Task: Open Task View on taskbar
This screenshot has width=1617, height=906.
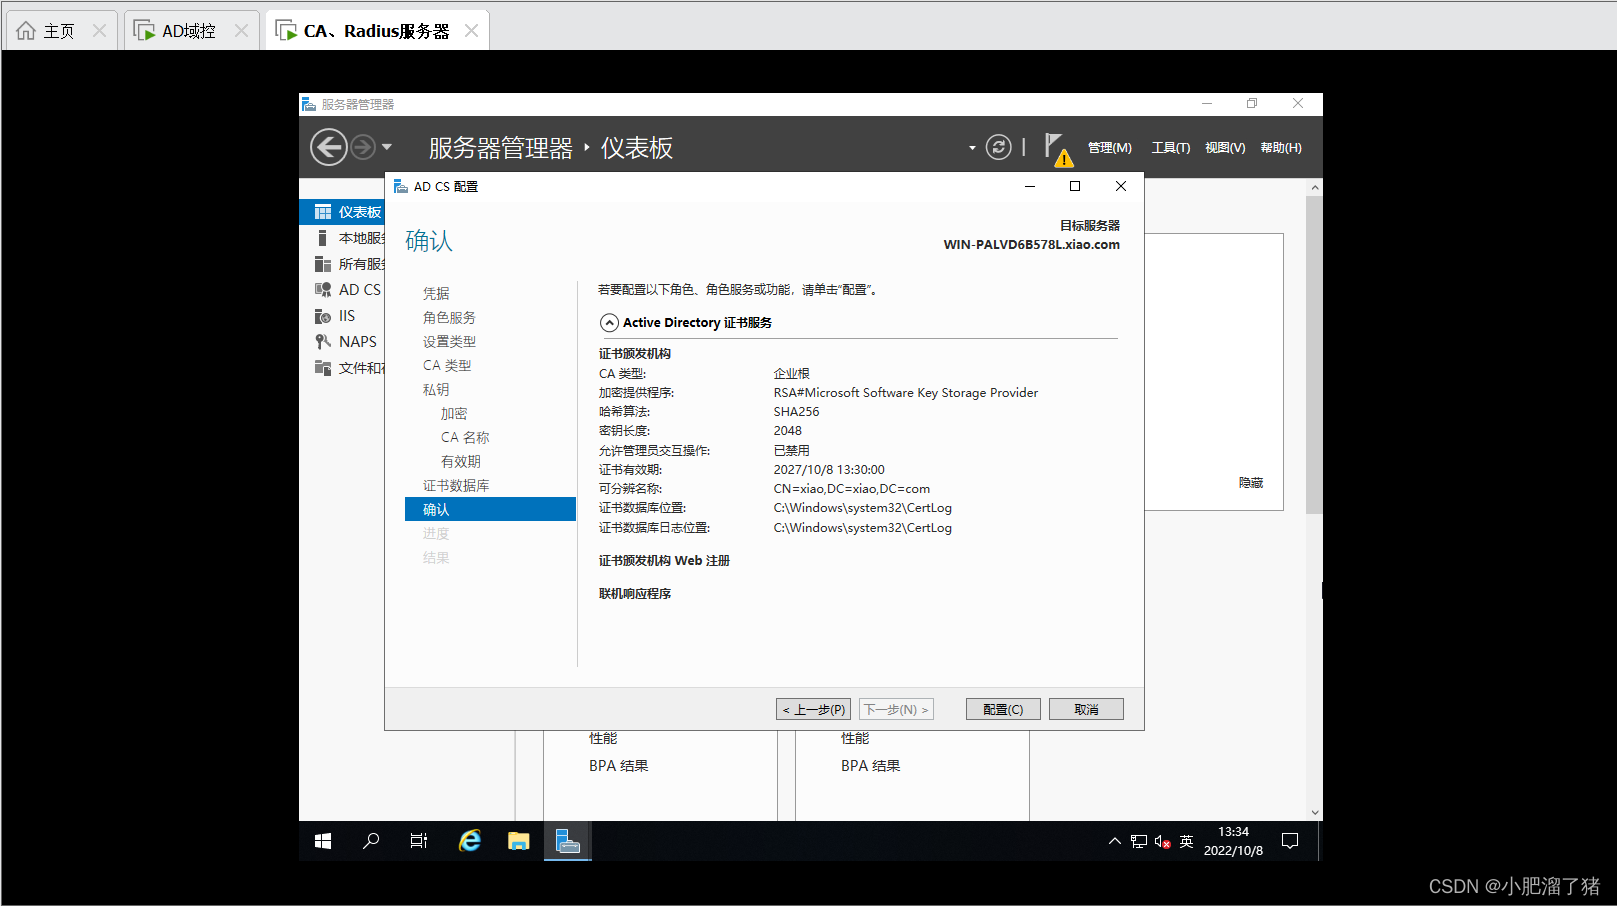Action: [x=419, y=841]
